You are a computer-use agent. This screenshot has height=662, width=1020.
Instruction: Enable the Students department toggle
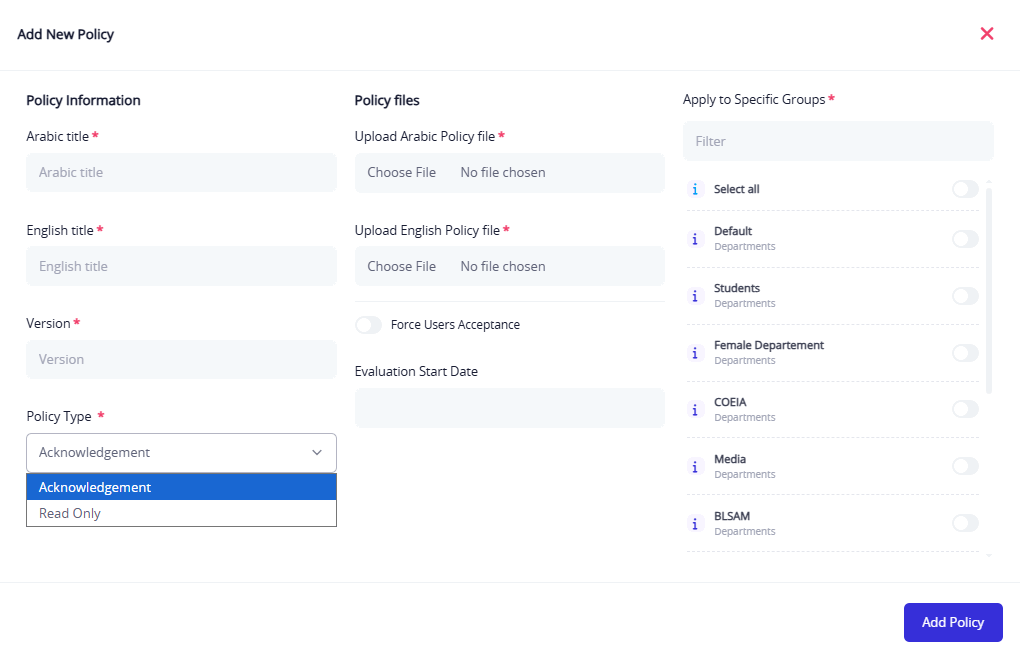pyautogui.click(x=965, y=296)
